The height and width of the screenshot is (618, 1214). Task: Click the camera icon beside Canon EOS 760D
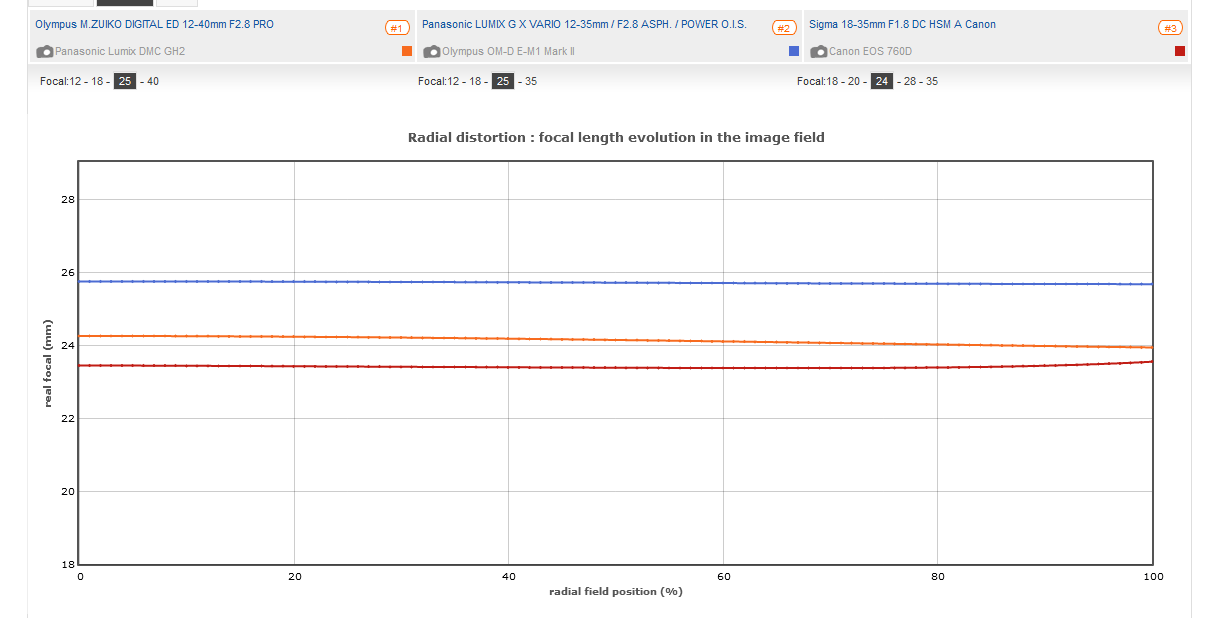click(819, 51)
